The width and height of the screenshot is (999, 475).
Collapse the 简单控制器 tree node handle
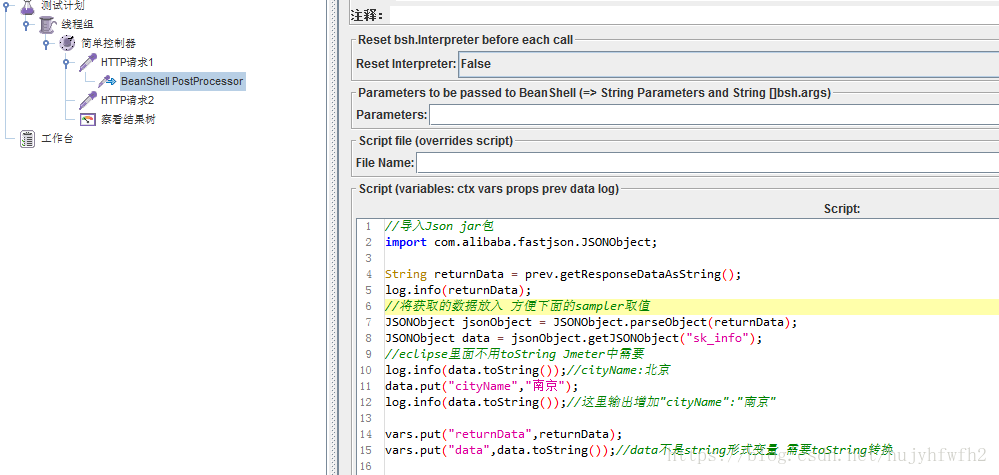[47, 43]
